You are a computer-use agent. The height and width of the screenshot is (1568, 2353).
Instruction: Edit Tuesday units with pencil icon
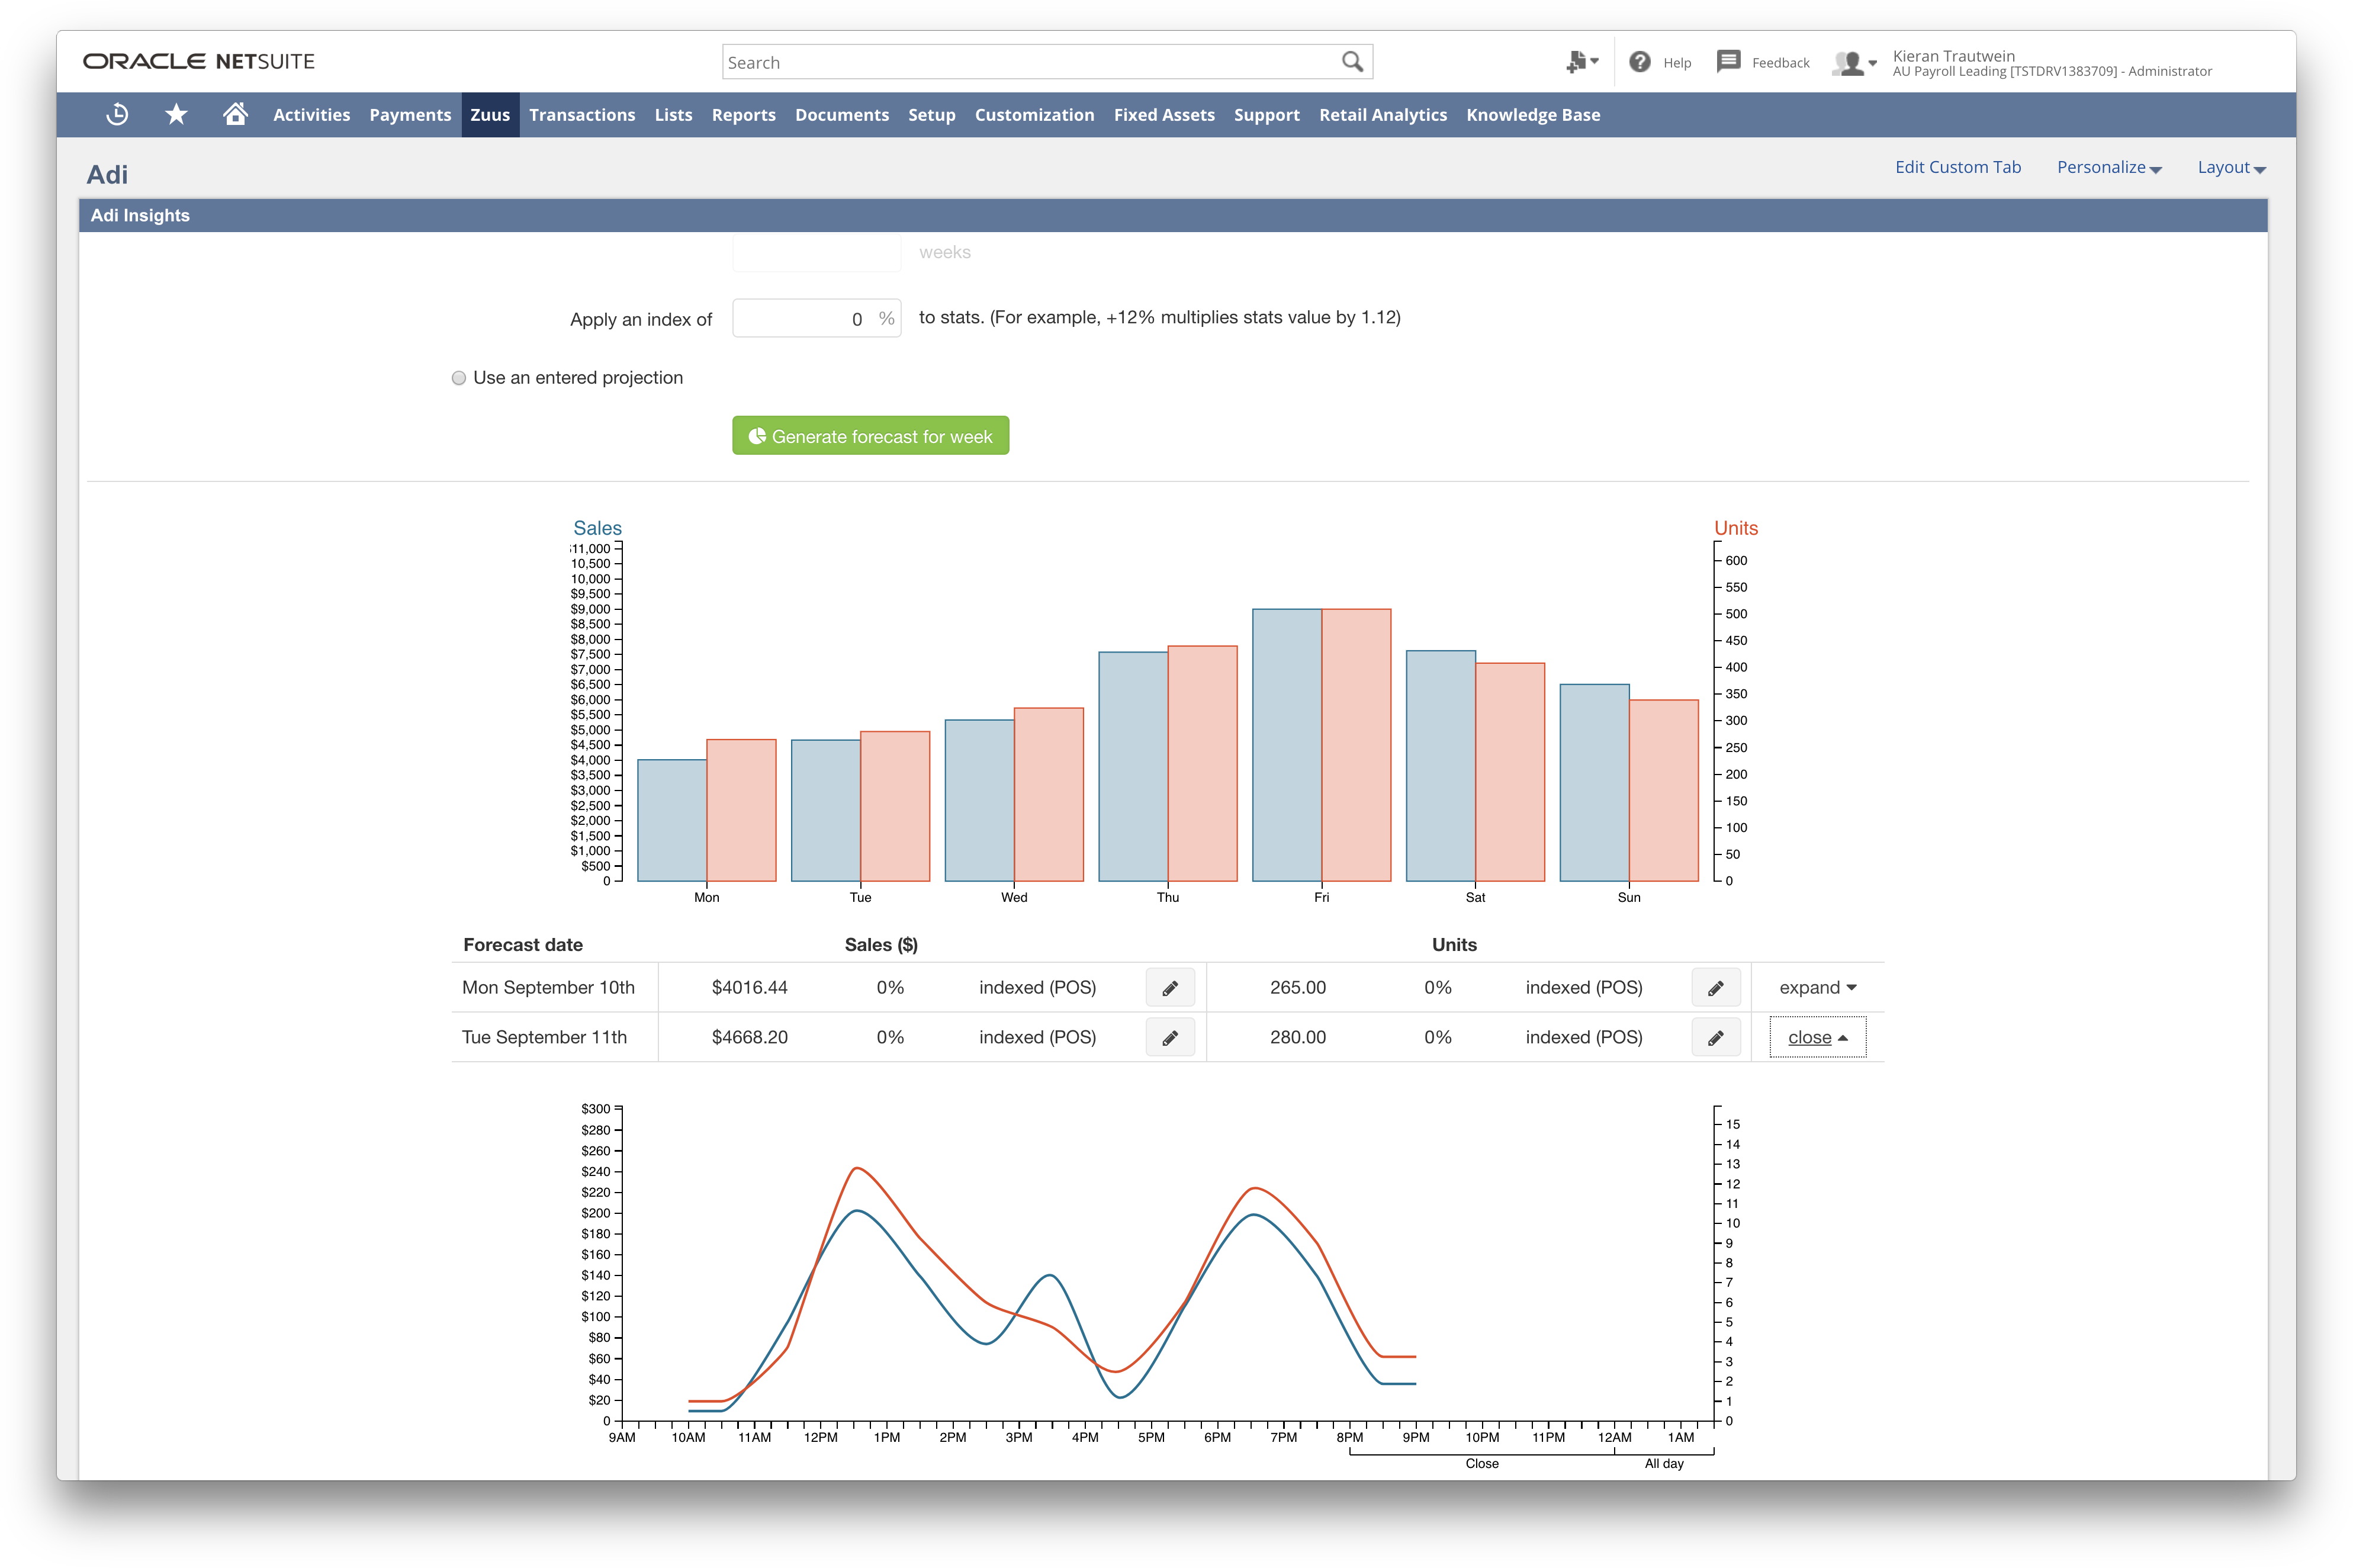(x=1715, y=1038)
